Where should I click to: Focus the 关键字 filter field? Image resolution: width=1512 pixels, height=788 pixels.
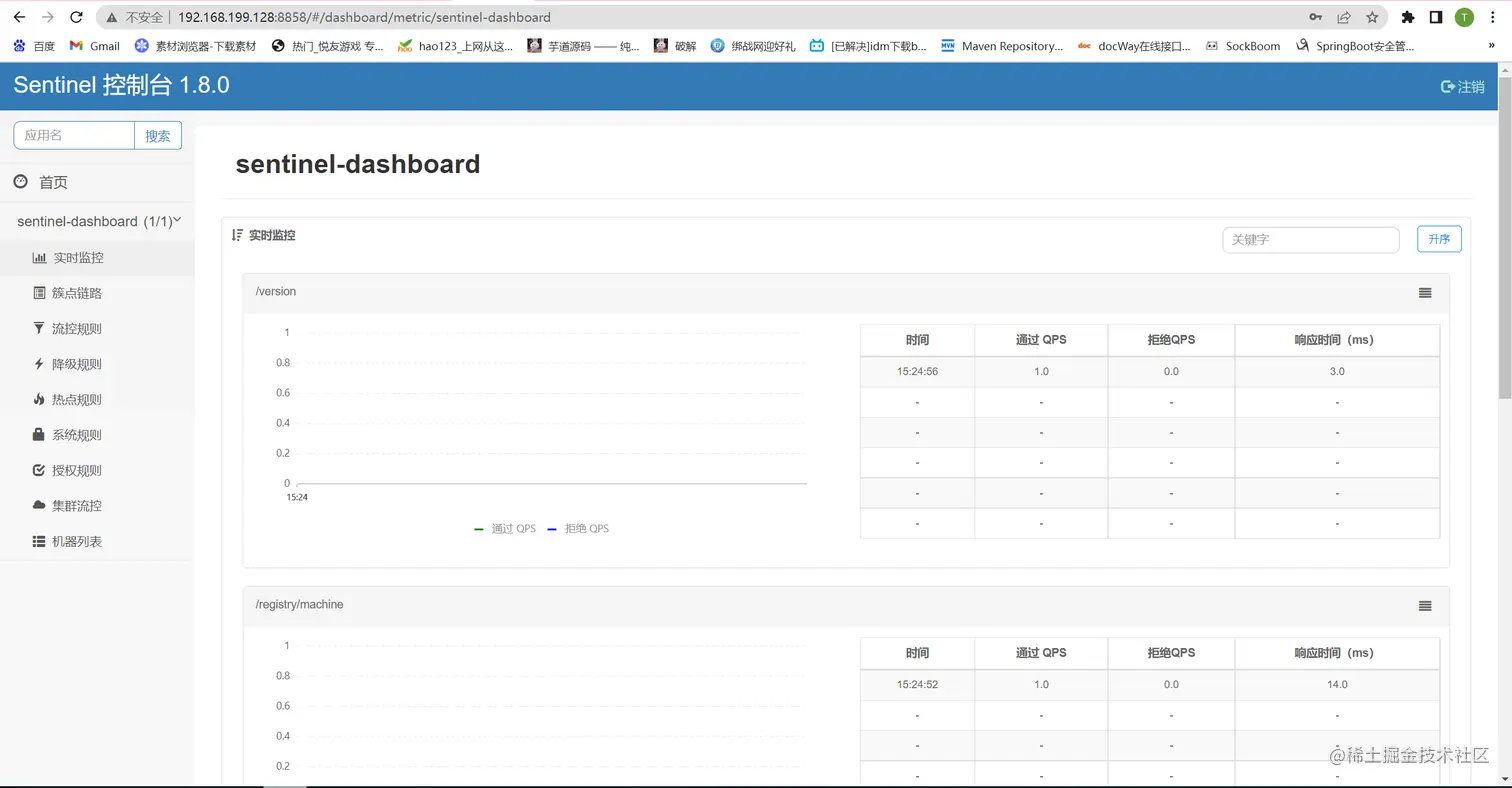pyautogui.click(x=1310, y=240)
